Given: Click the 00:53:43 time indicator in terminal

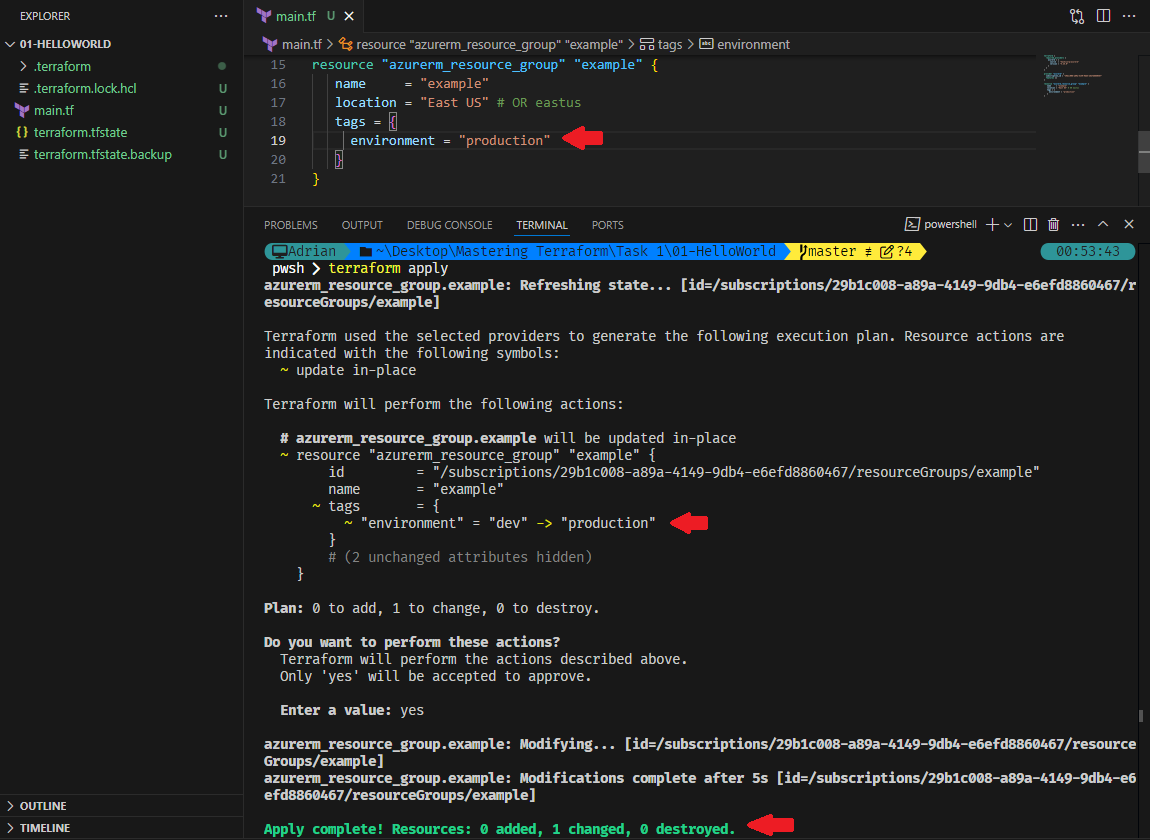Looking at the screenshot, I should (x=1088, y=252).
